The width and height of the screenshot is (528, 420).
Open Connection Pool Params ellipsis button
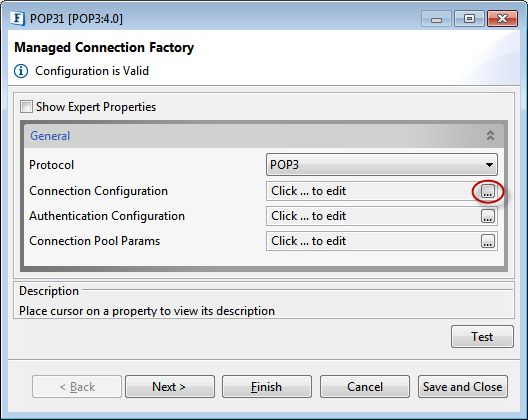click(x=488, y=241)
